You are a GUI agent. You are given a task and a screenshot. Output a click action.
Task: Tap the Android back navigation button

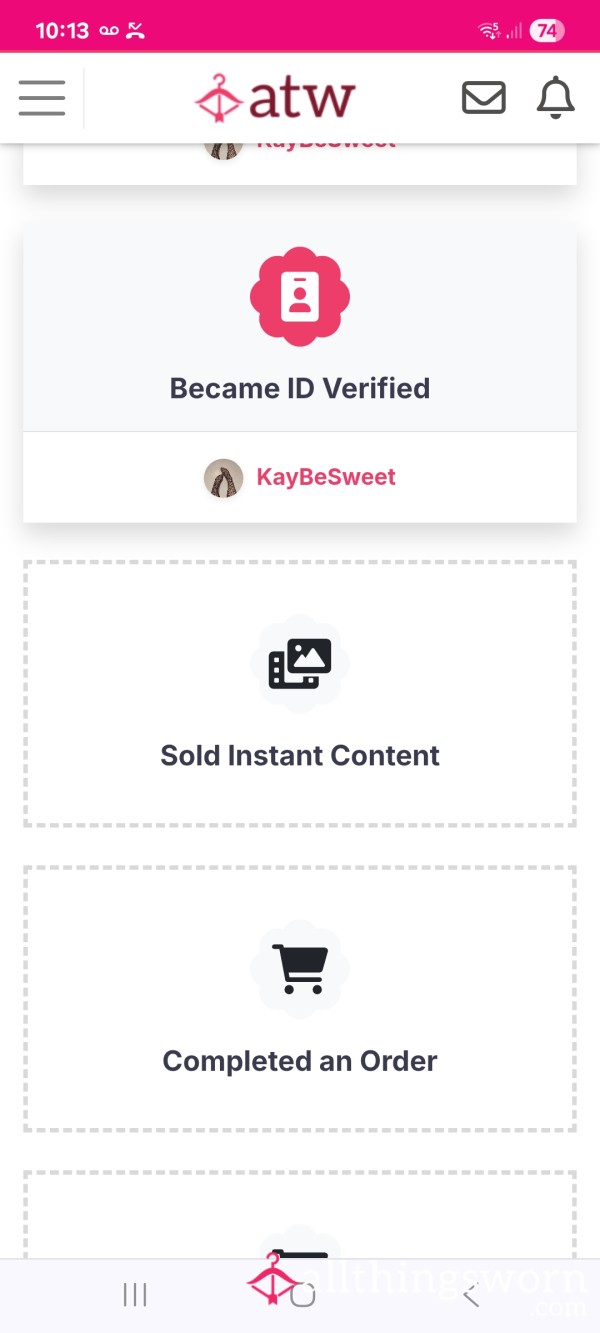[x=471, y=1296]
